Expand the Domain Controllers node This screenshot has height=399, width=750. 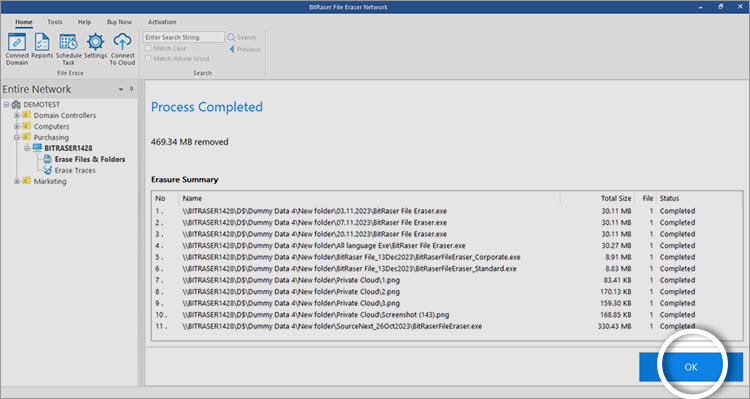pos(17,115)
